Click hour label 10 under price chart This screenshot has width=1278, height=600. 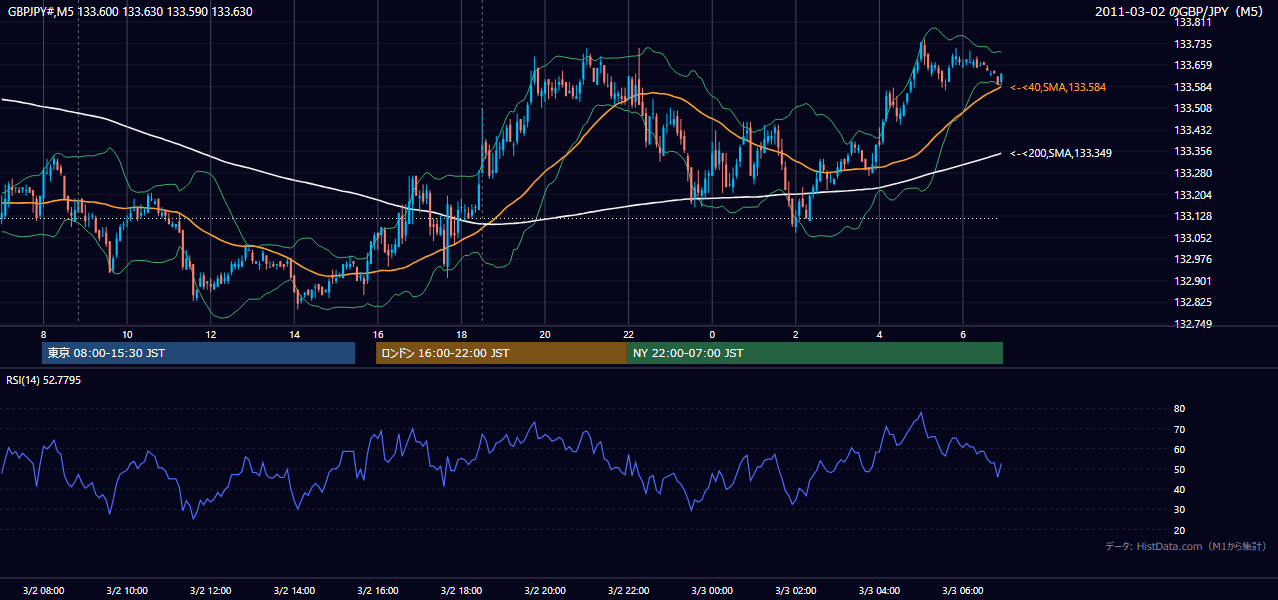[x=126, y=334]
